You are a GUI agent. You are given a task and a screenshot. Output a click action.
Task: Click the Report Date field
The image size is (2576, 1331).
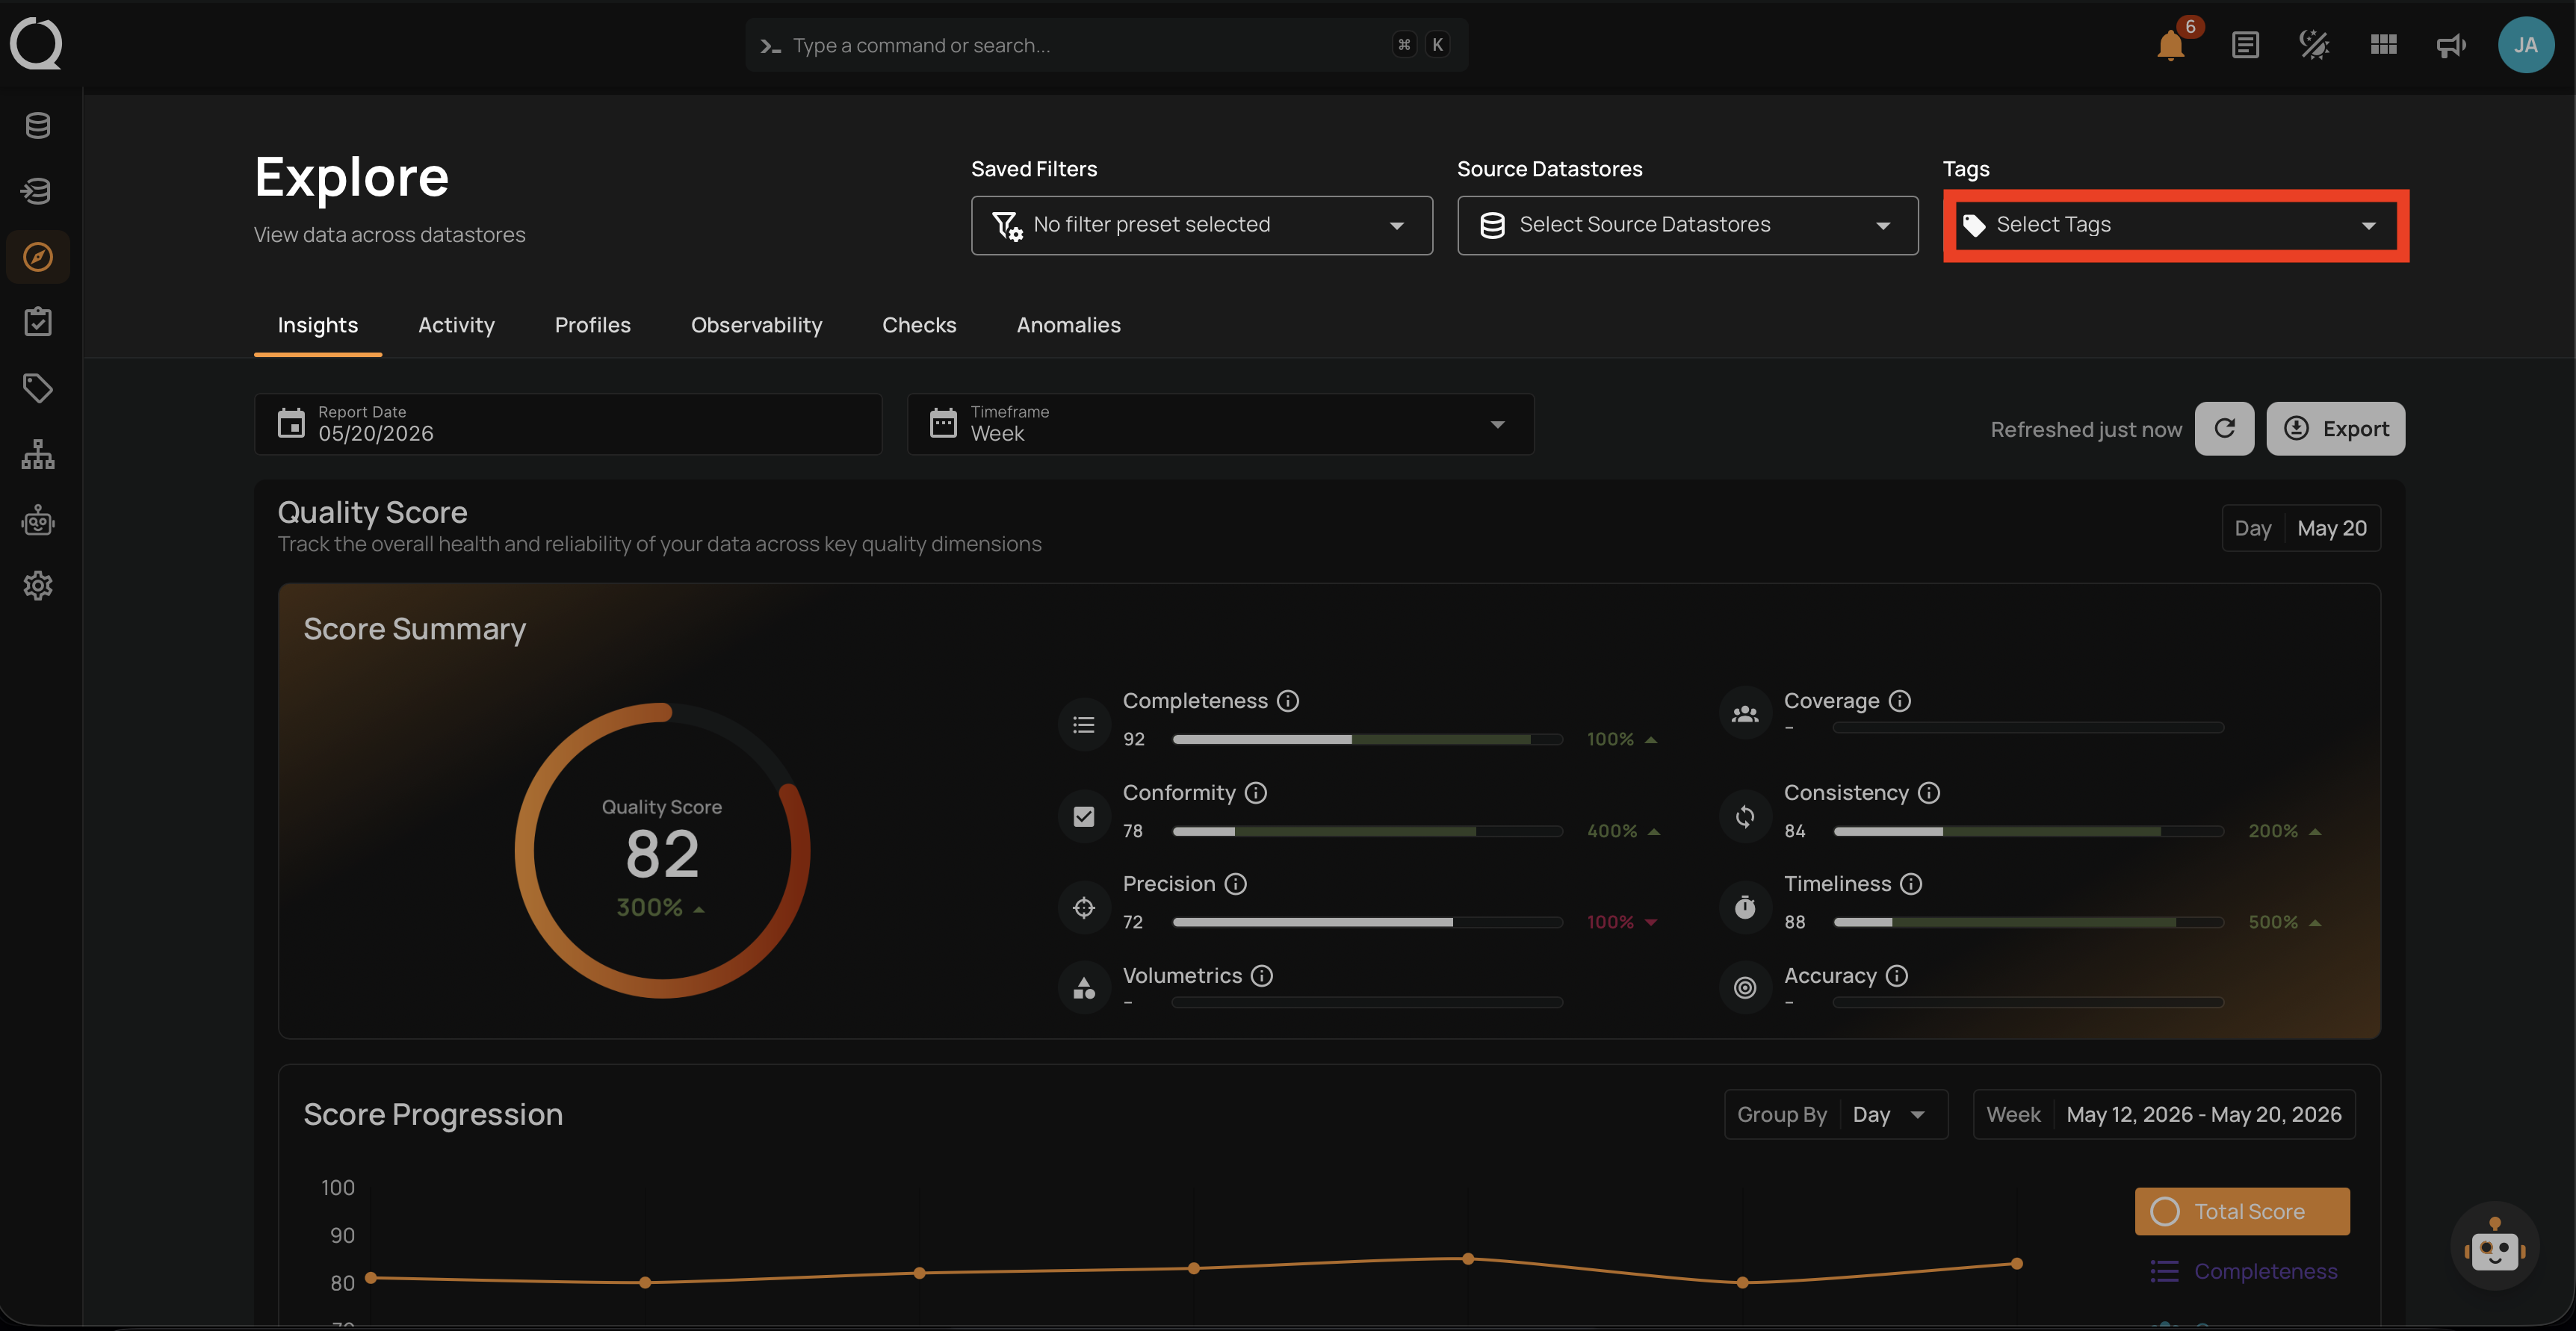pos(568,424)
